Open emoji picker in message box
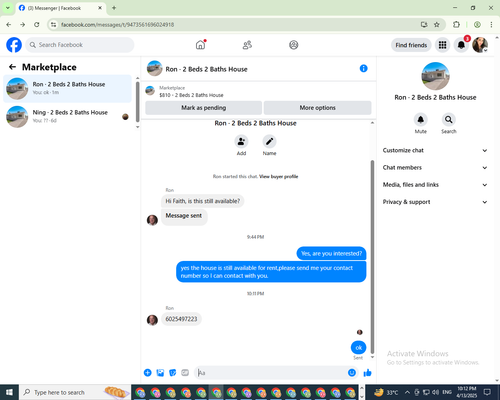 point(352,373)
